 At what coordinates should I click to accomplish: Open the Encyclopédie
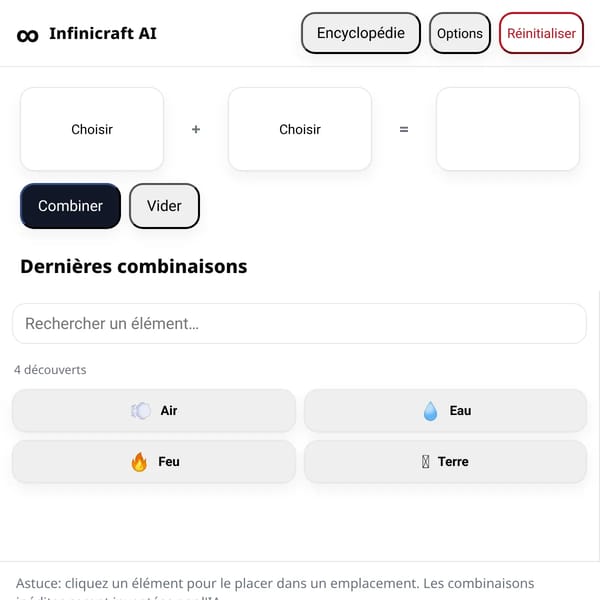[x=360, y=33]
